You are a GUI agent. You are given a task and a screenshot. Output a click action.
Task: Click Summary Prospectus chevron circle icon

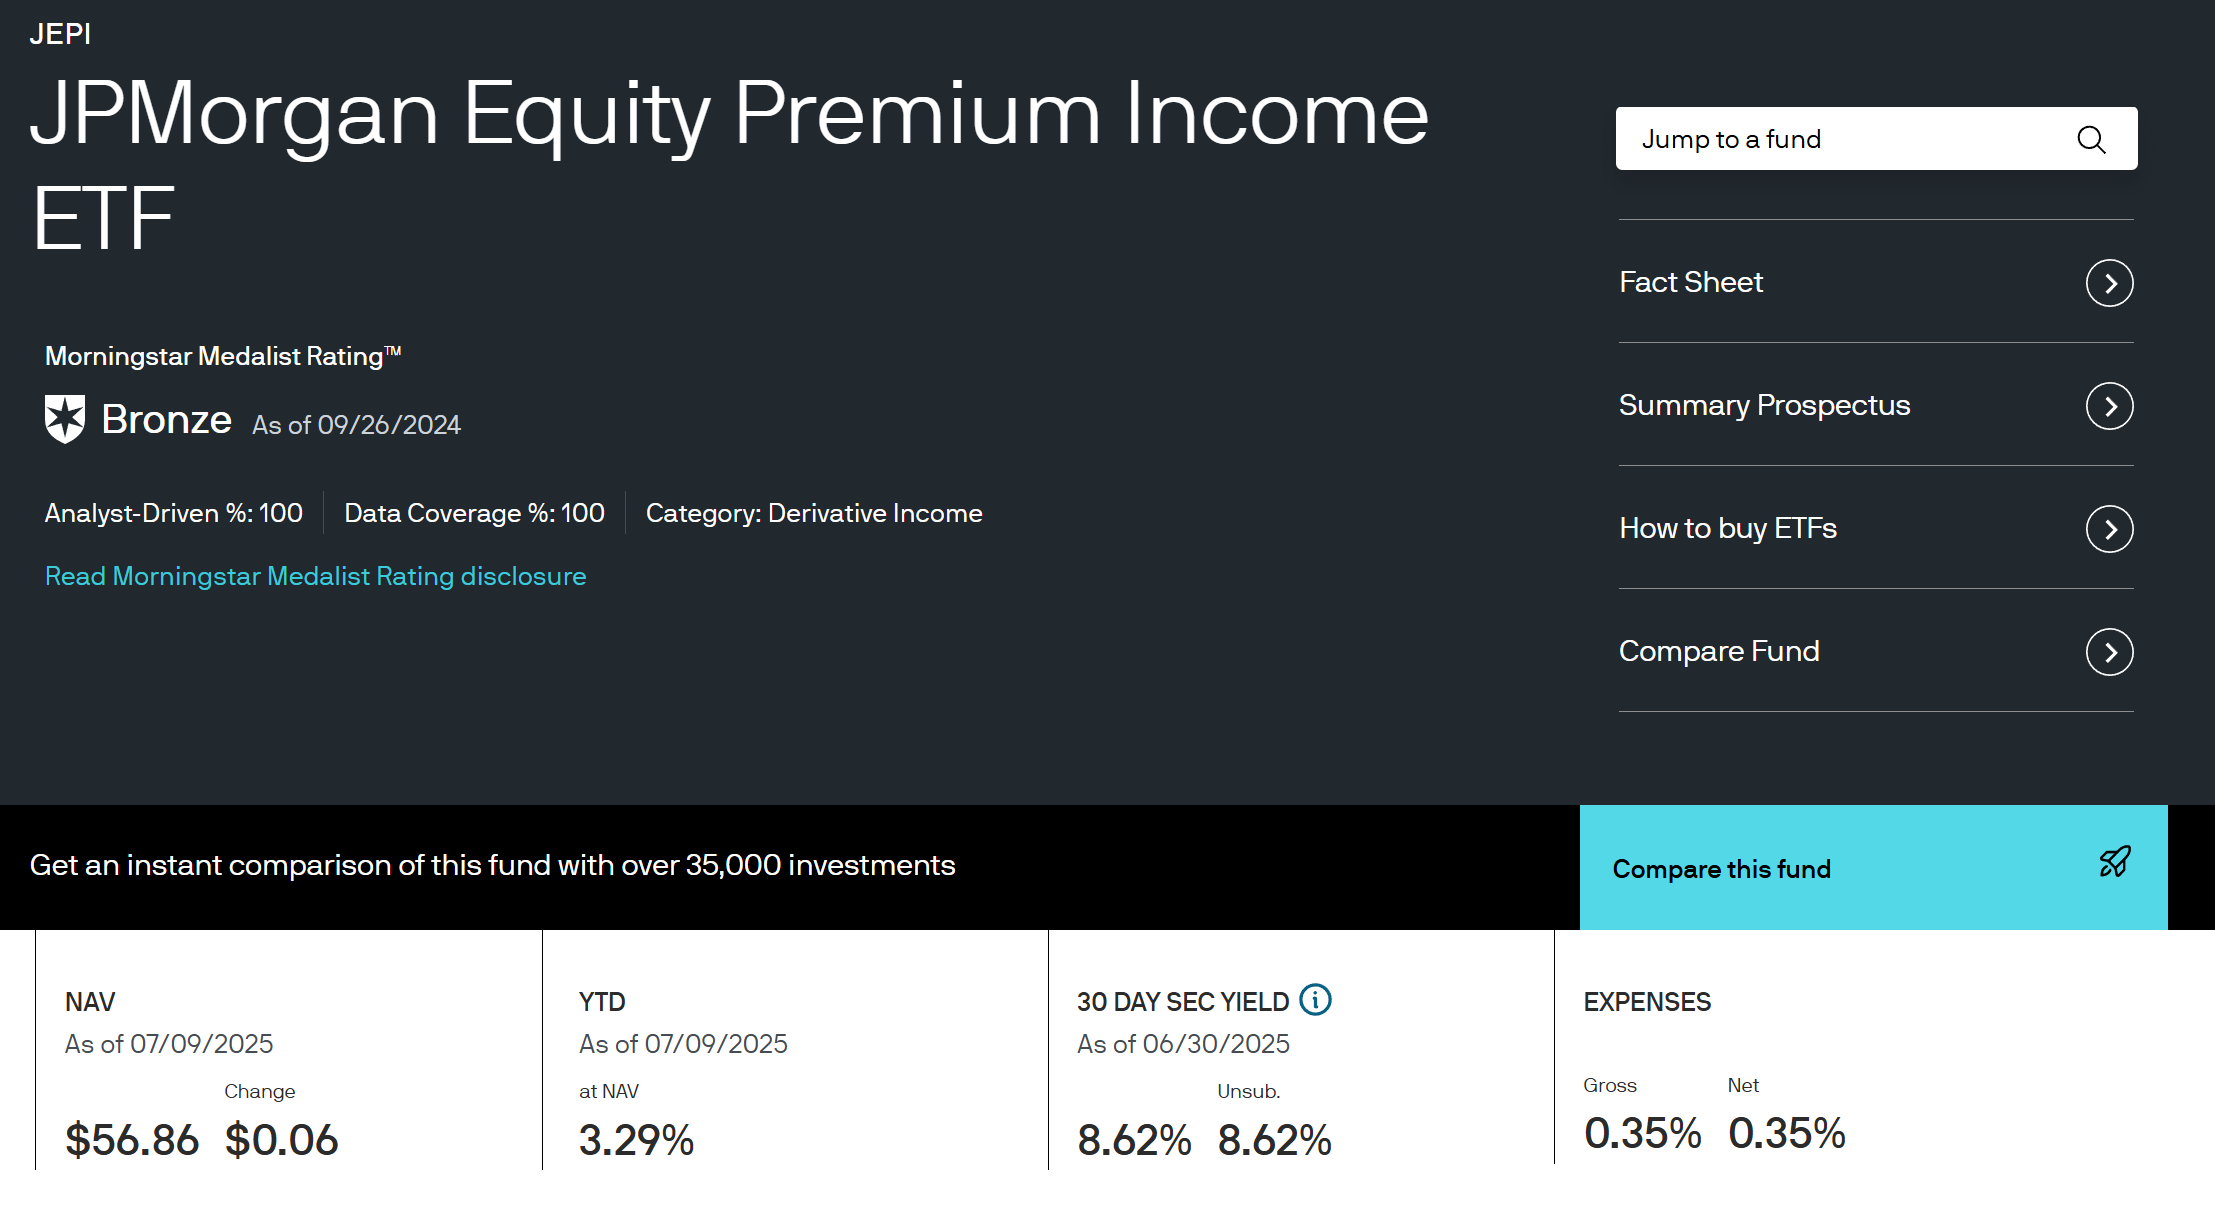[x=2109, y=406]
